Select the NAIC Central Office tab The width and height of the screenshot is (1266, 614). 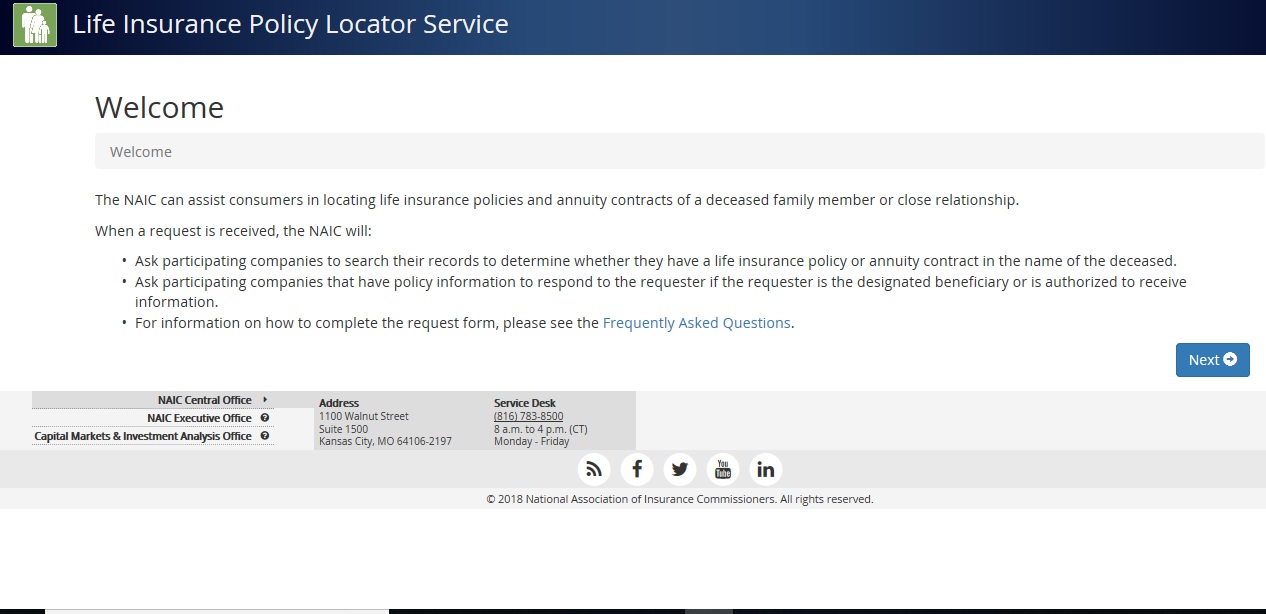[204, 400]
